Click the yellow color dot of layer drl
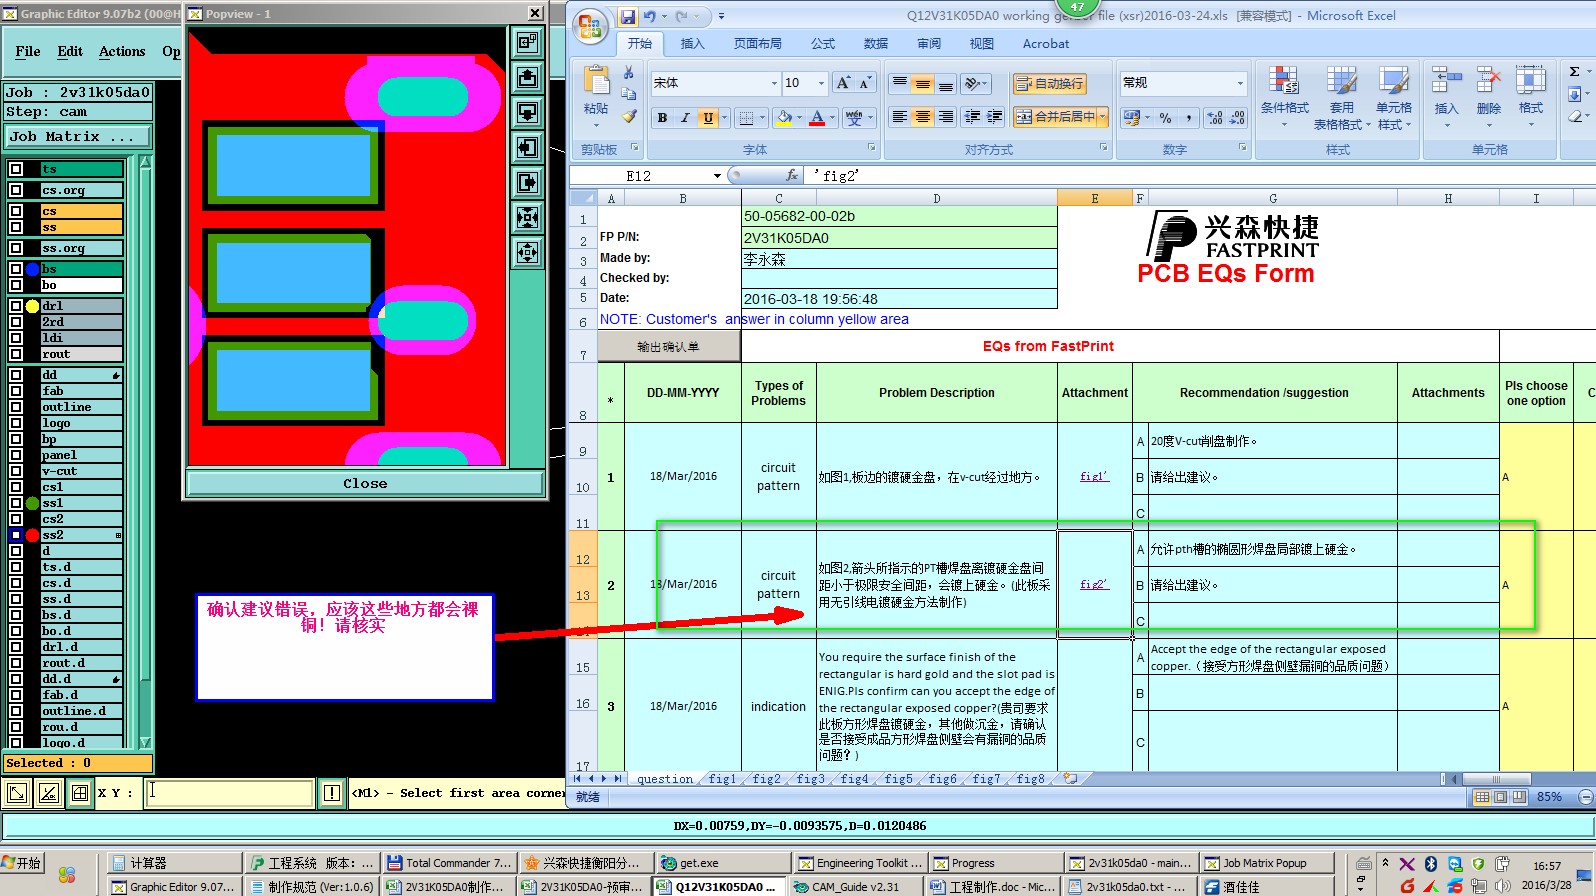Screen dimensions: 1596x896 32,306
